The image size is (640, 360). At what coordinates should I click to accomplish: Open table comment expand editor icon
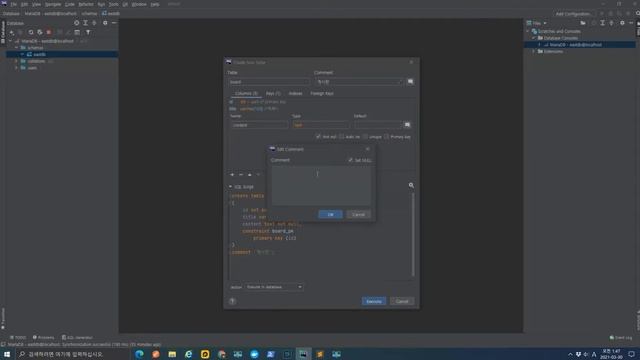point(410,82)
